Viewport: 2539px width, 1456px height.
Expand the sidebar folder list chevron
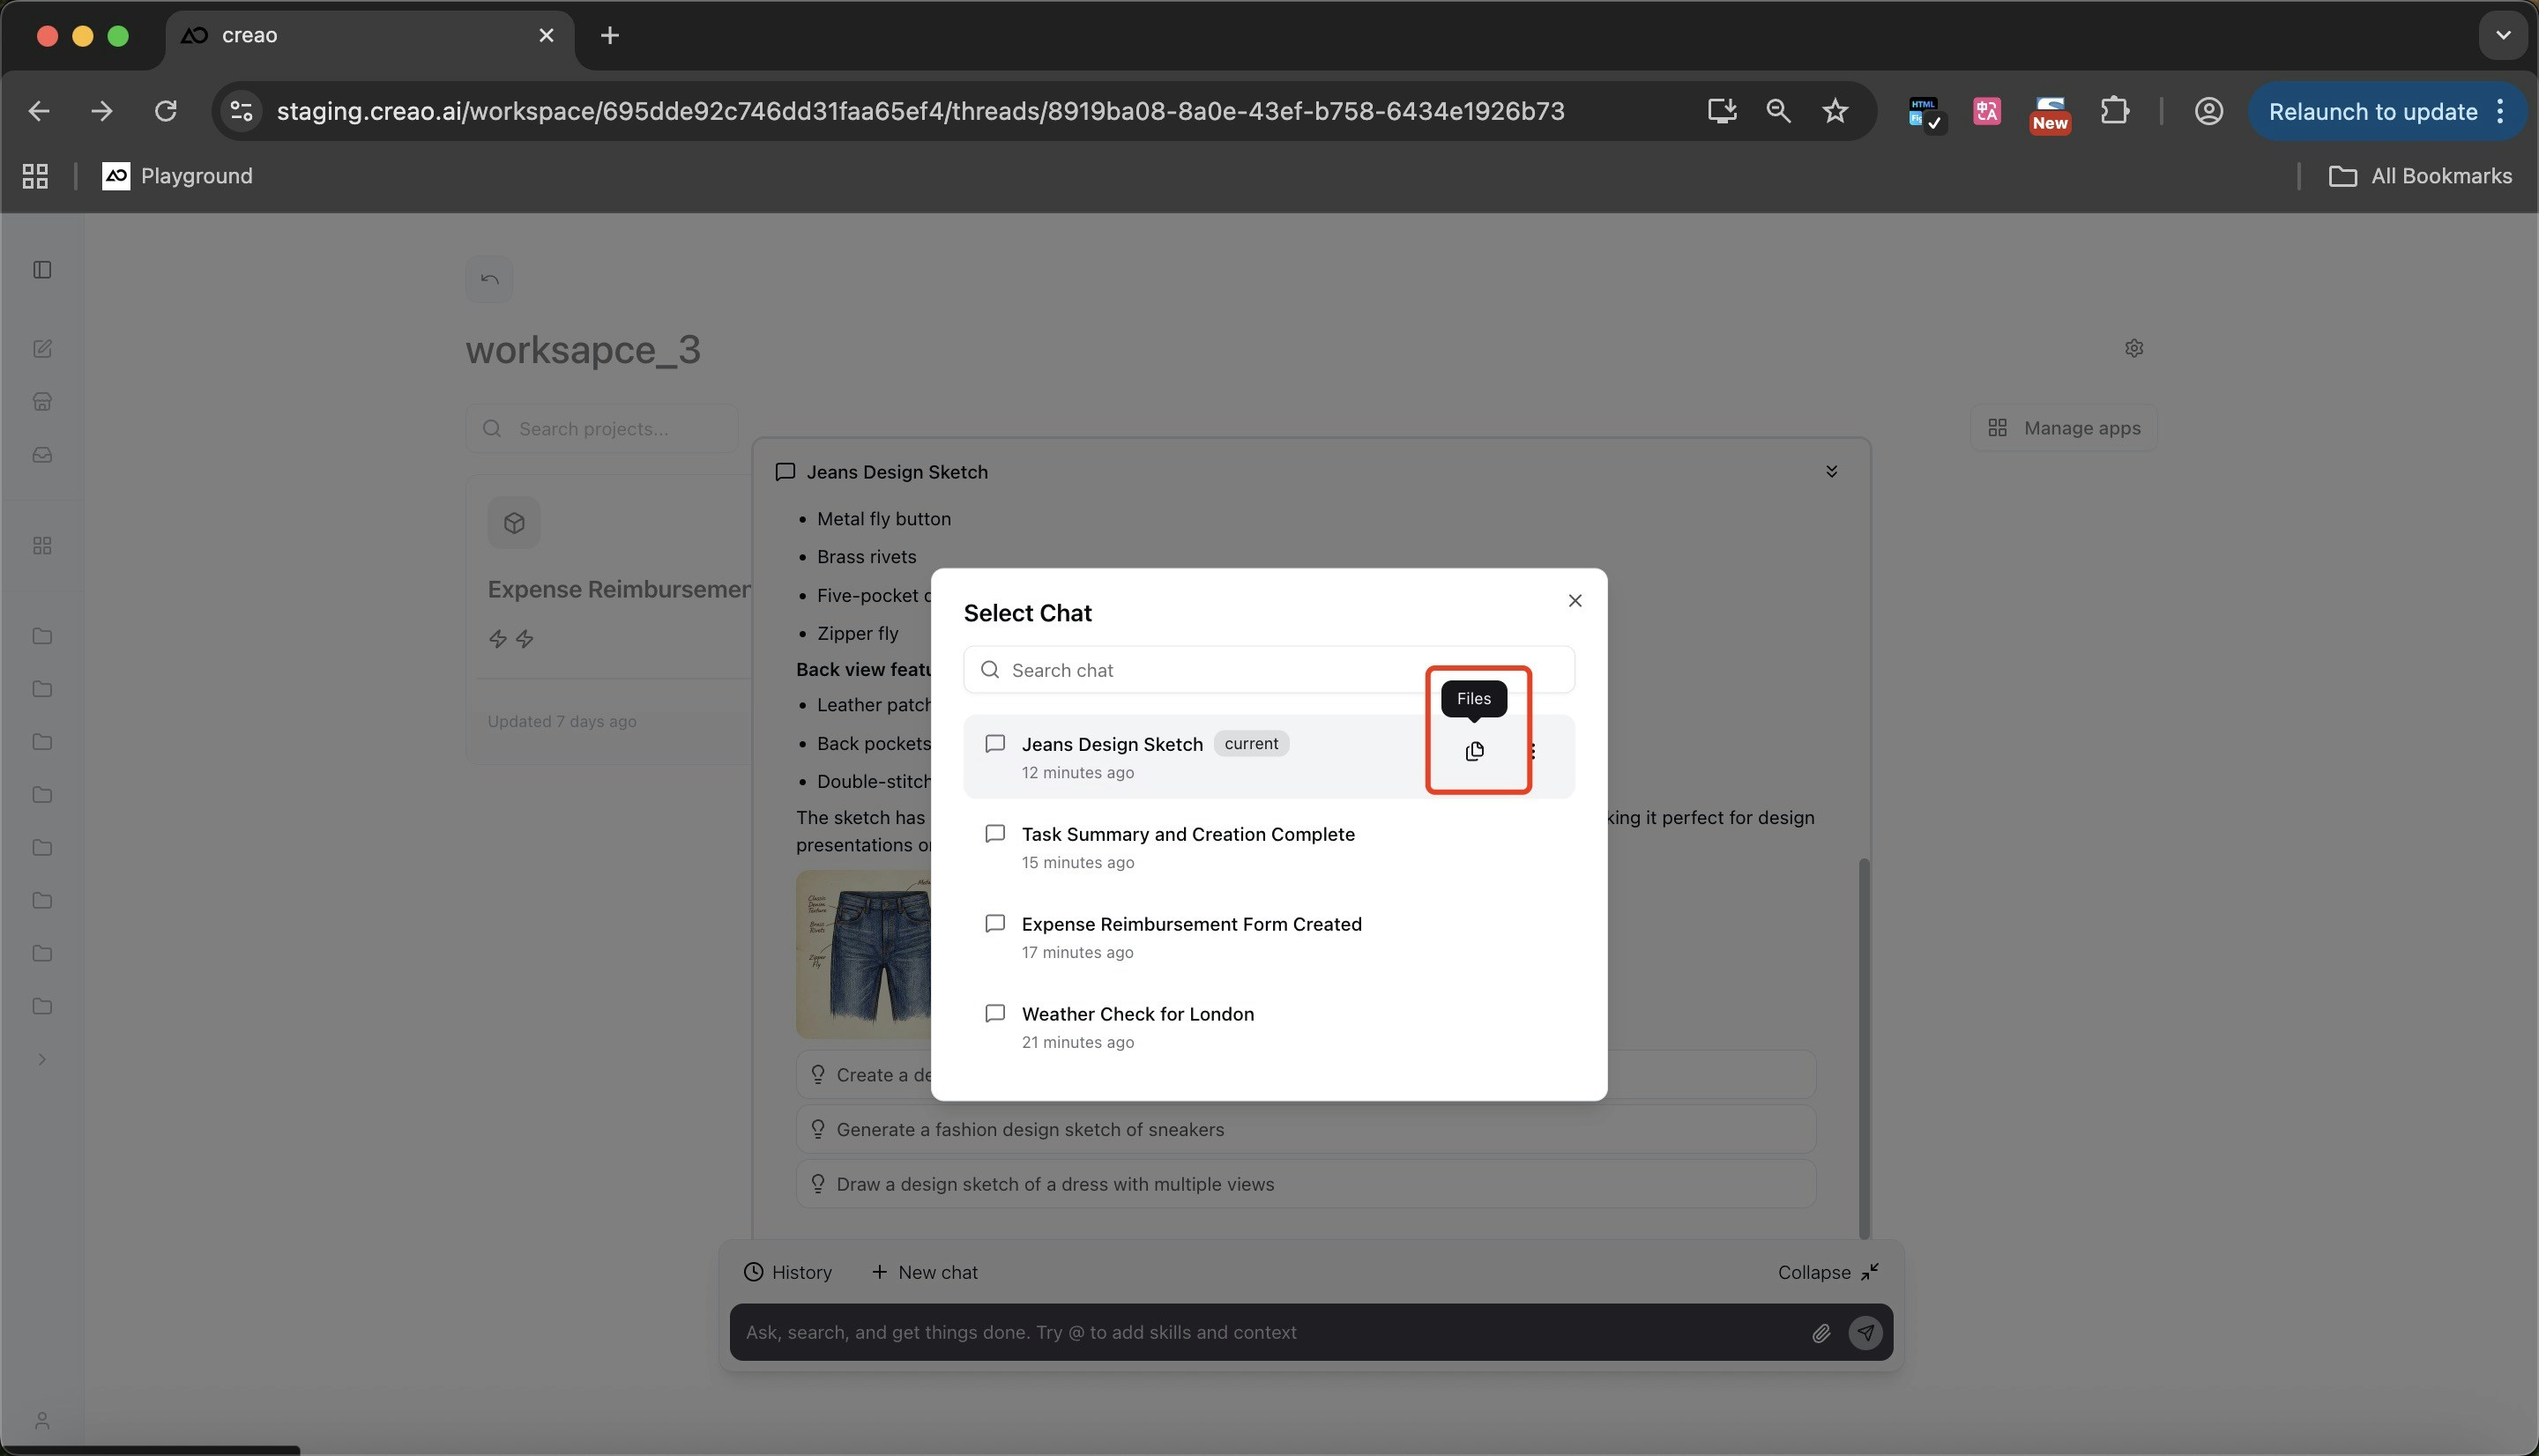click(x=42, y=1060)
